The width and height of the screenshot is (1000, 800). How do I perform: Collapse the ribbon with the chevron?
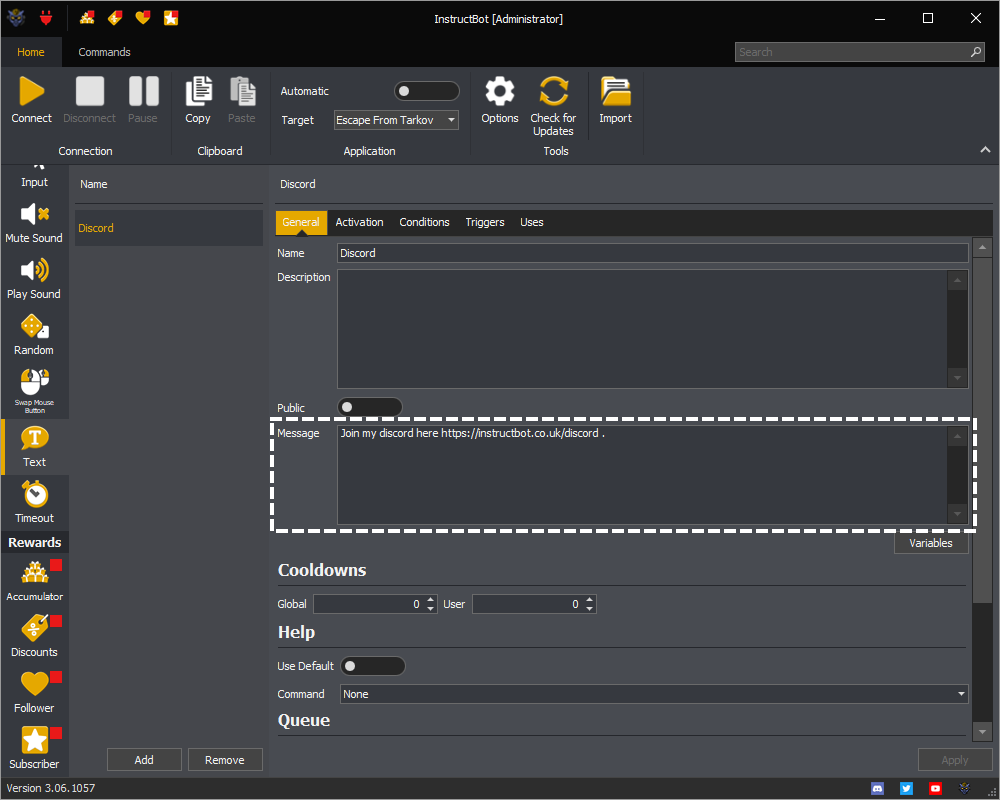pyautogui.click(x=985, y=150)
